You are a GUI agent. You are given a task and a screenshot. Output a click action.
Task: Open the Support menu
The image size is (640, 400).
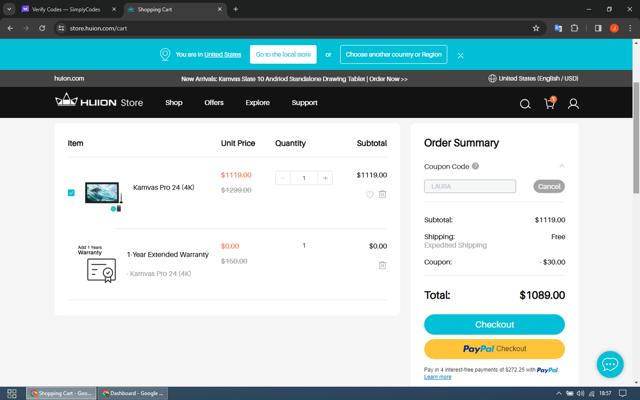pos(304,102)
